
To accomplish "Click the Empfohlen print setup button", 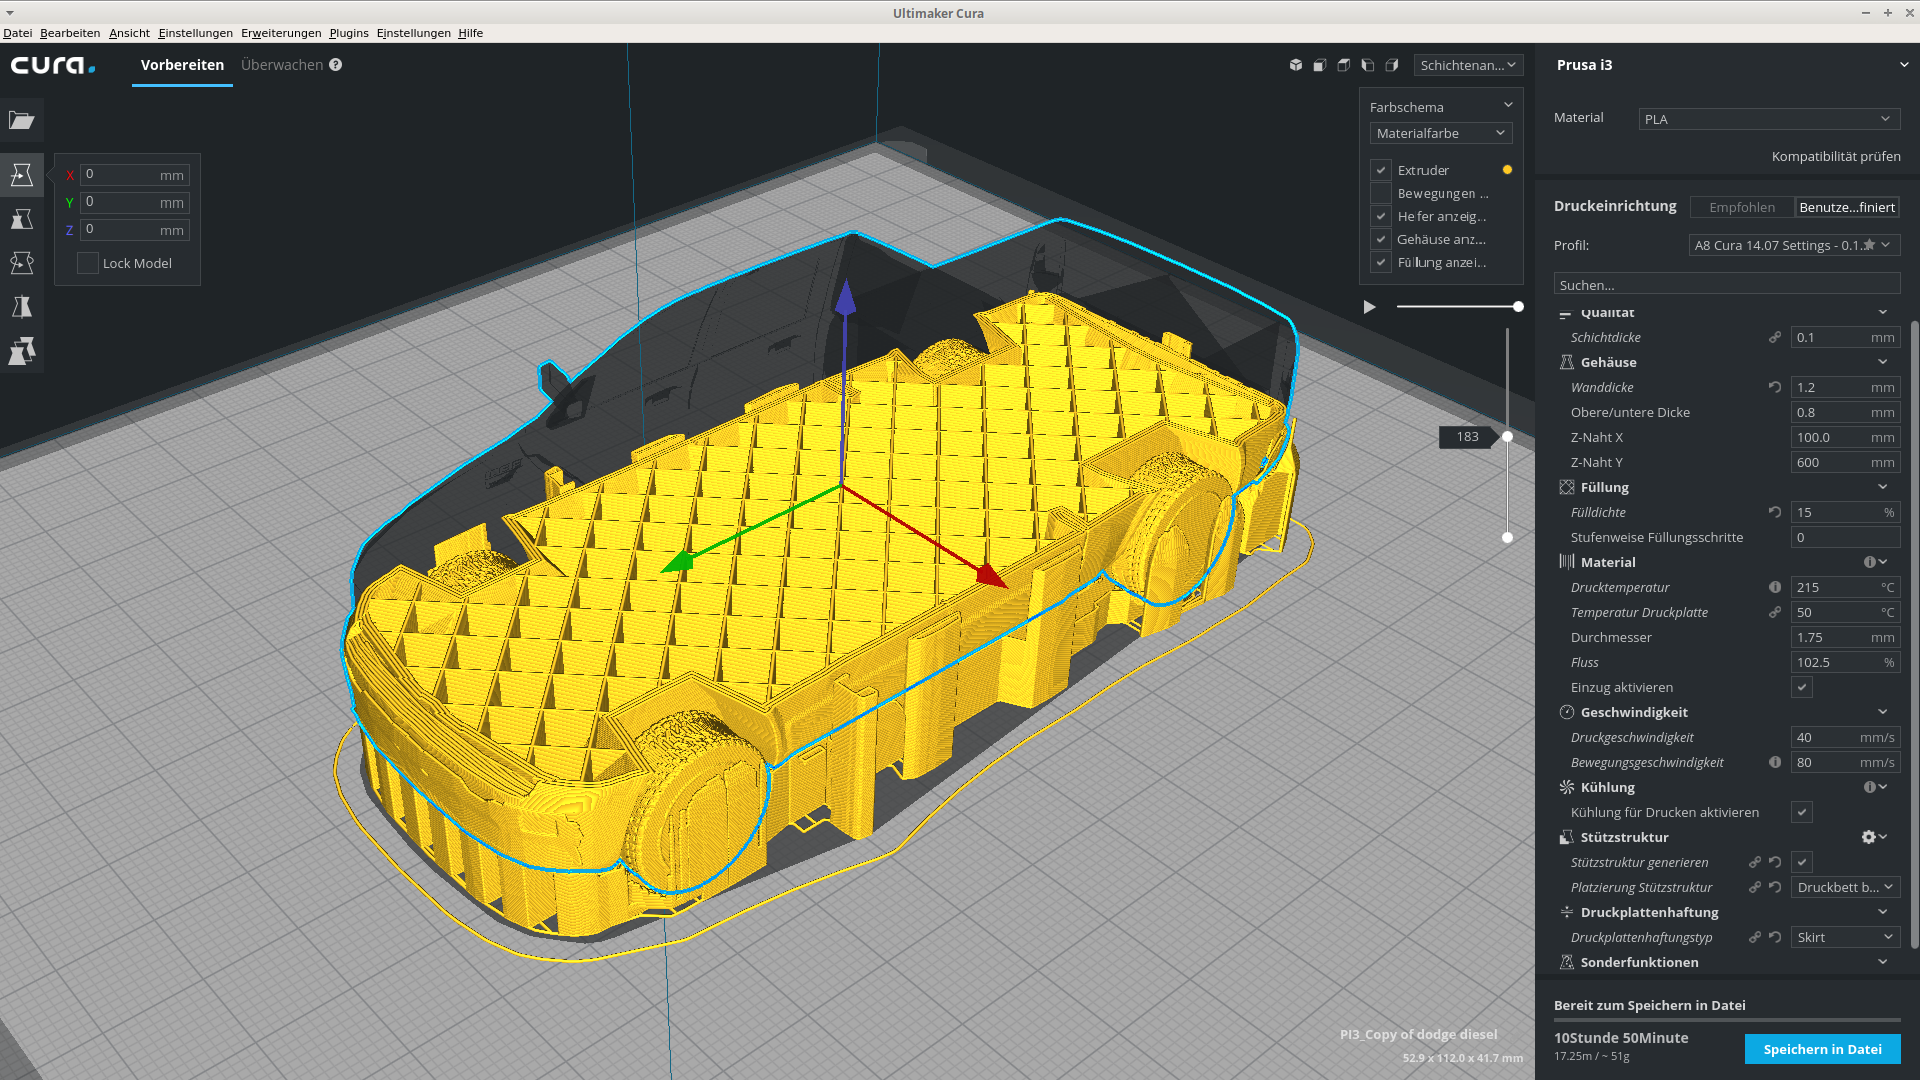I will click(1742, 207).
